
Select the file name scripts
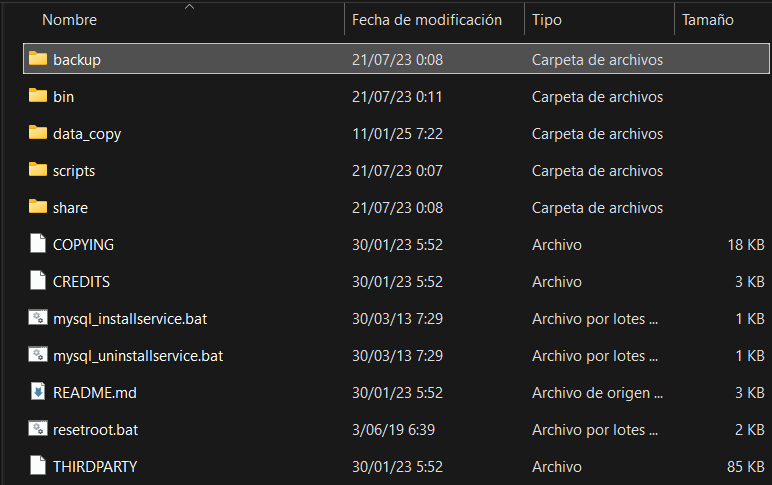(x=74, y=171)
